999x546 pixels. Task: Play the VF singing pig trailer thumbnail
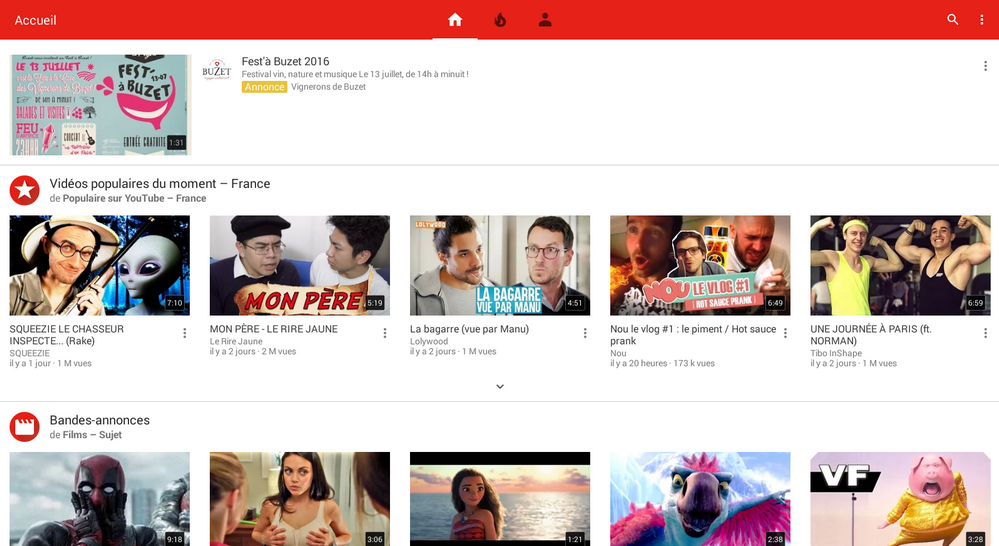pyautogui.click(x=900, y=499)
